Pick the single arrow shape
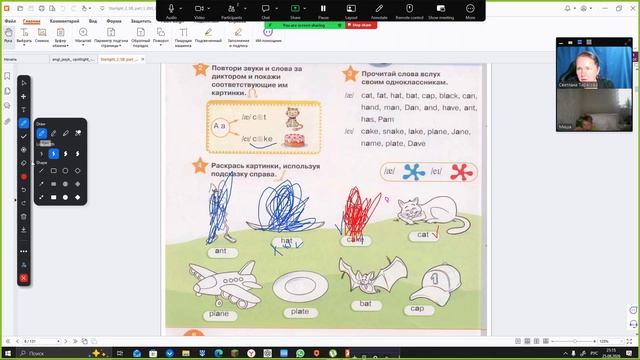Screen dimensions: 640x360 pos(42,184)
